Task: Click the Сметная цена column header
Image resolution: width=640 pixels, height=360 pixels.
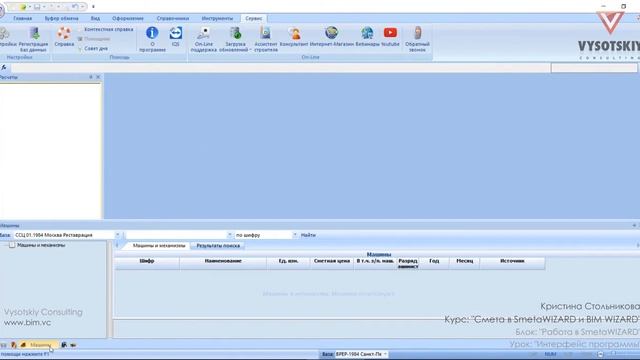Action: [332, 263]
